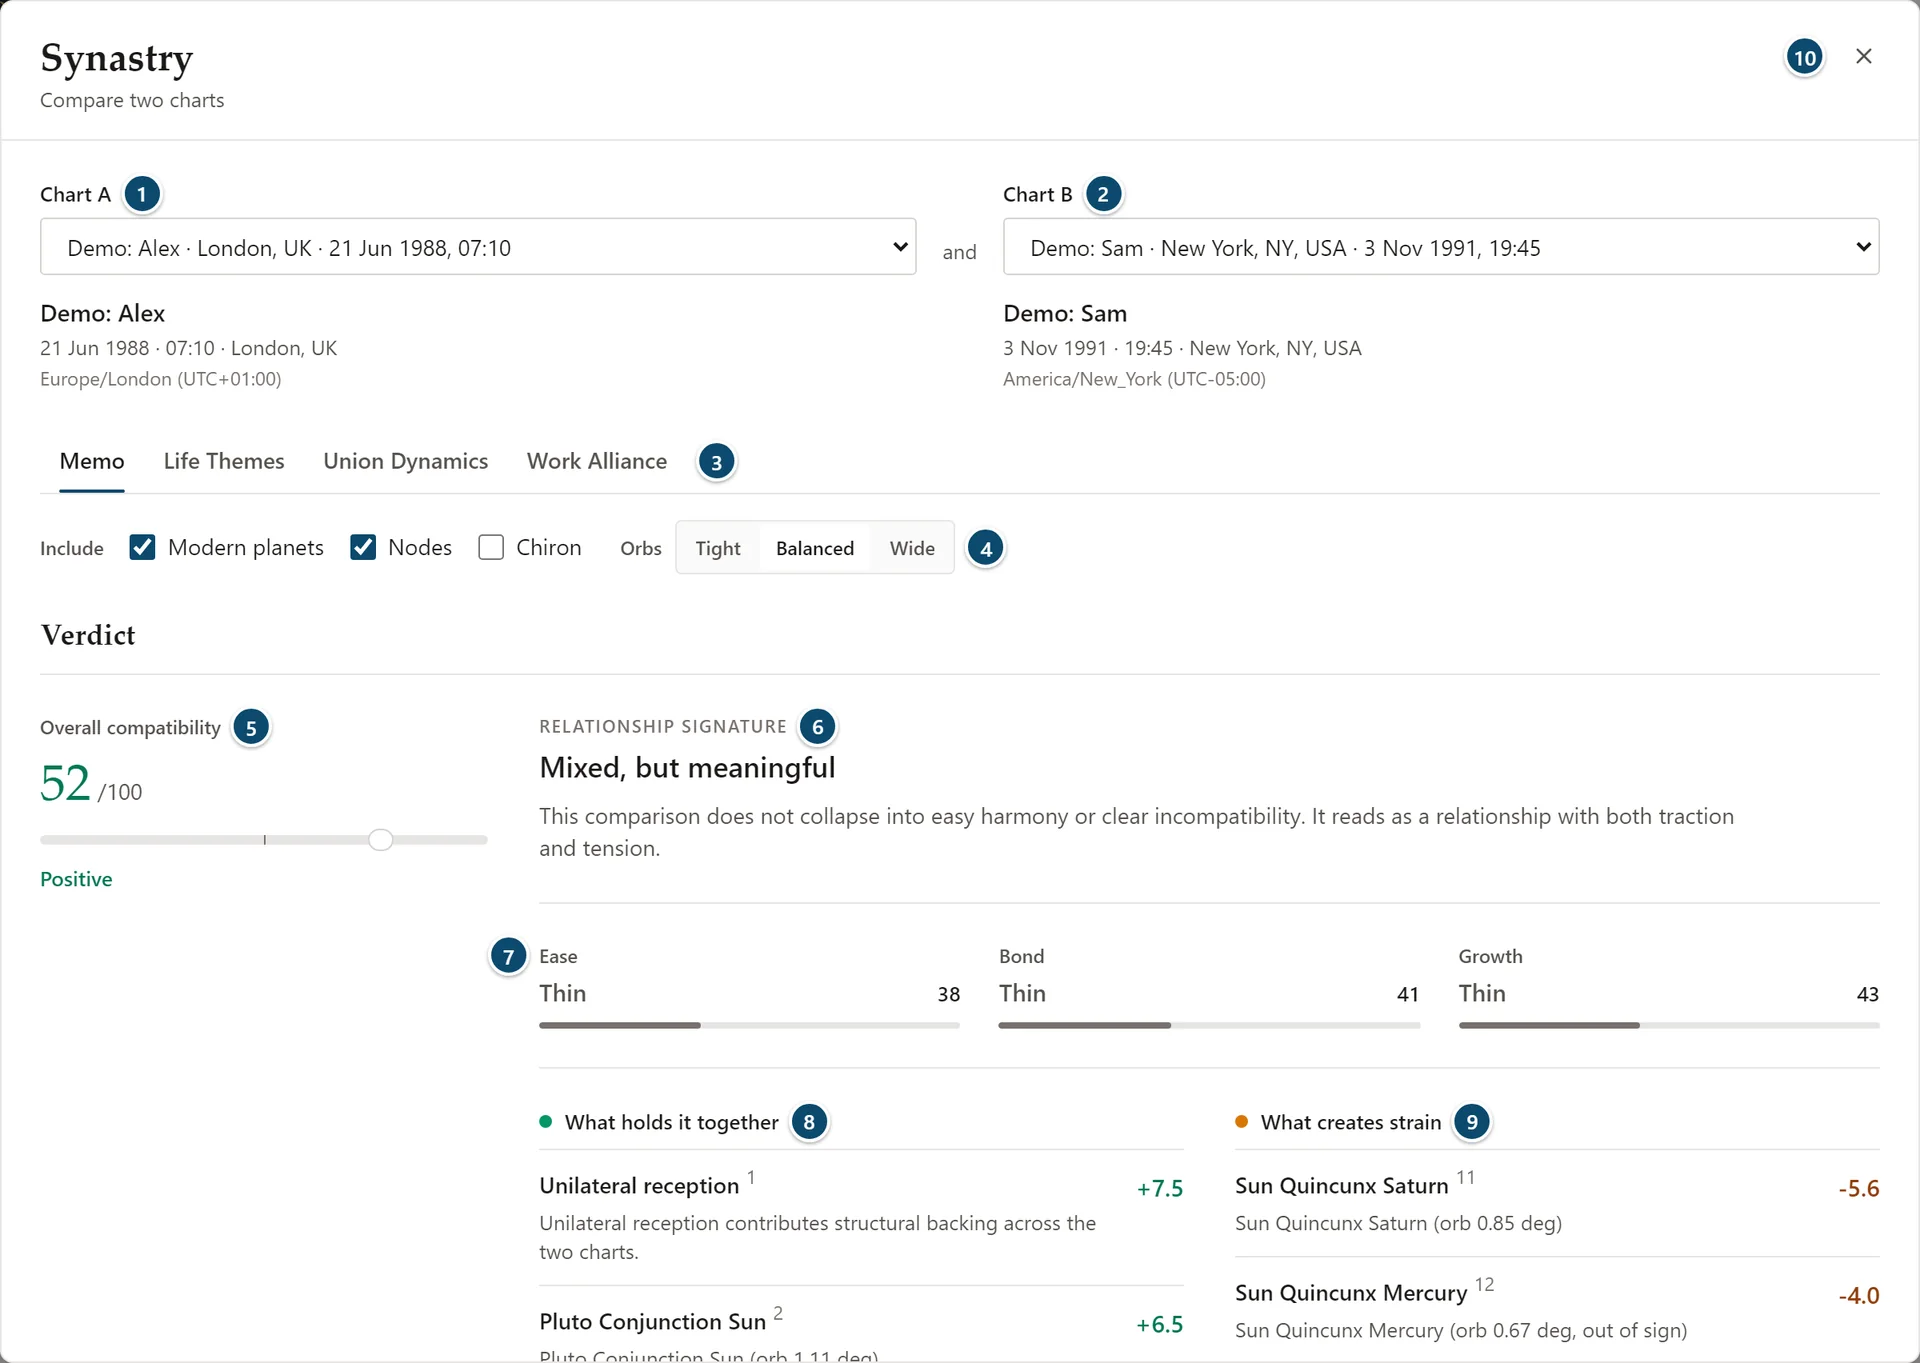Uncheck the Nodes checkbox
The width and height of the screenshot is (1920, 1363).
363,547
